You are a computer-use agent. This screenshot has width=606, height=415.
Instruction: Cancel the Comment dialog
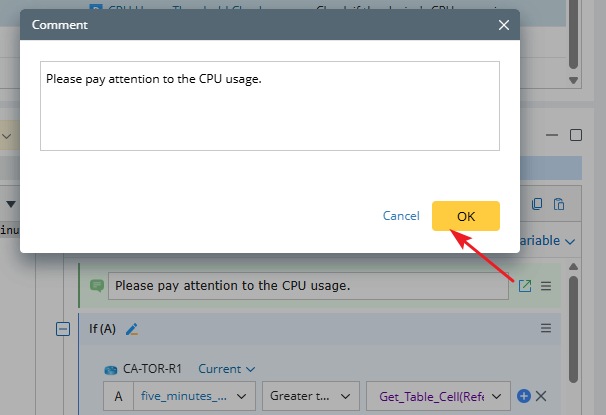(401, 216)
